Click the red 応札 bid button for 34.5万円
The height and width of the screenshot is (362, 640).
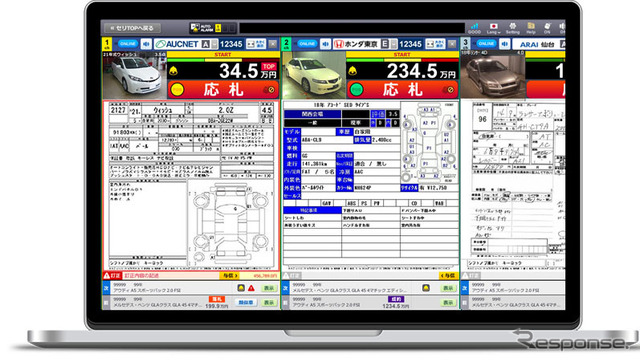tap(223, 89)
